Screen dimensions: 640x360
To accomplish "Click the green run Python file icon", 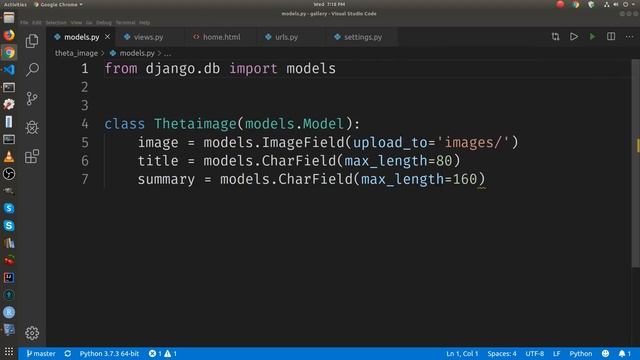I will 592,37.
